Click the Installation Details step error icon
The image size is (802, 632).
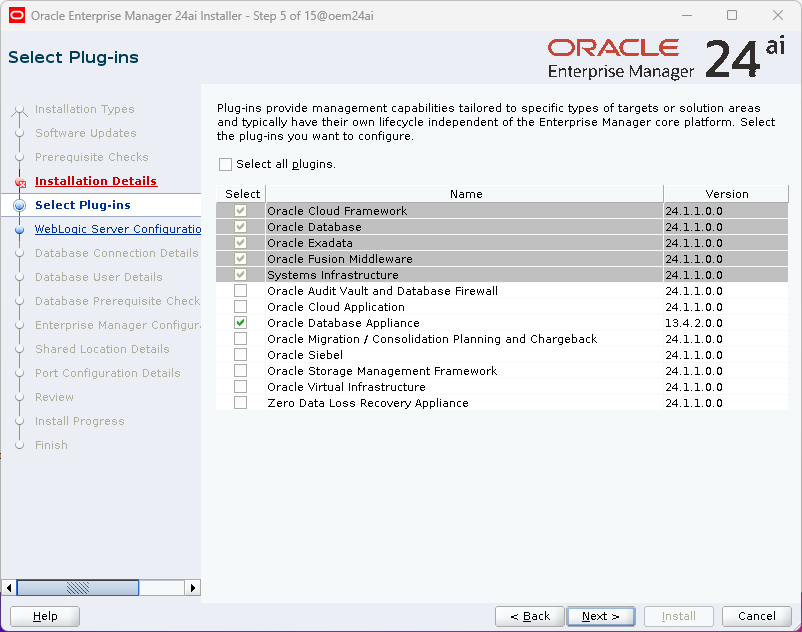click(20, 181)
